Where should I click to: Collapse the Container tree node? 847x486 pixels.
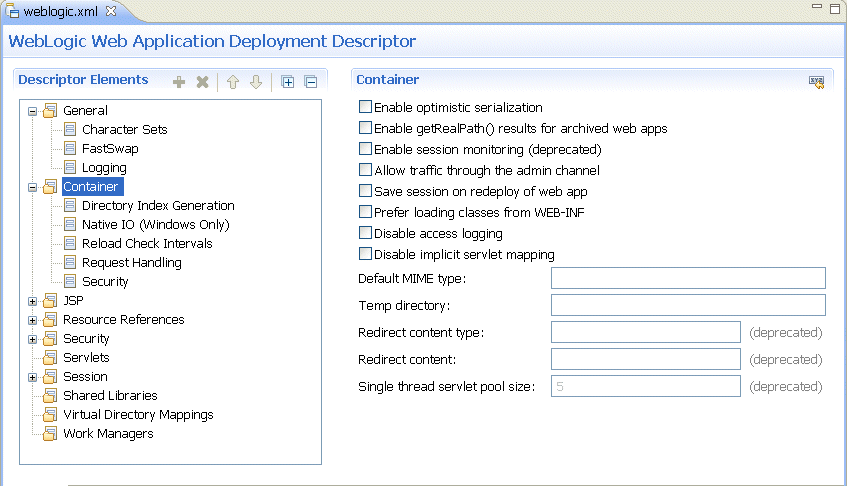pos(32,188)
